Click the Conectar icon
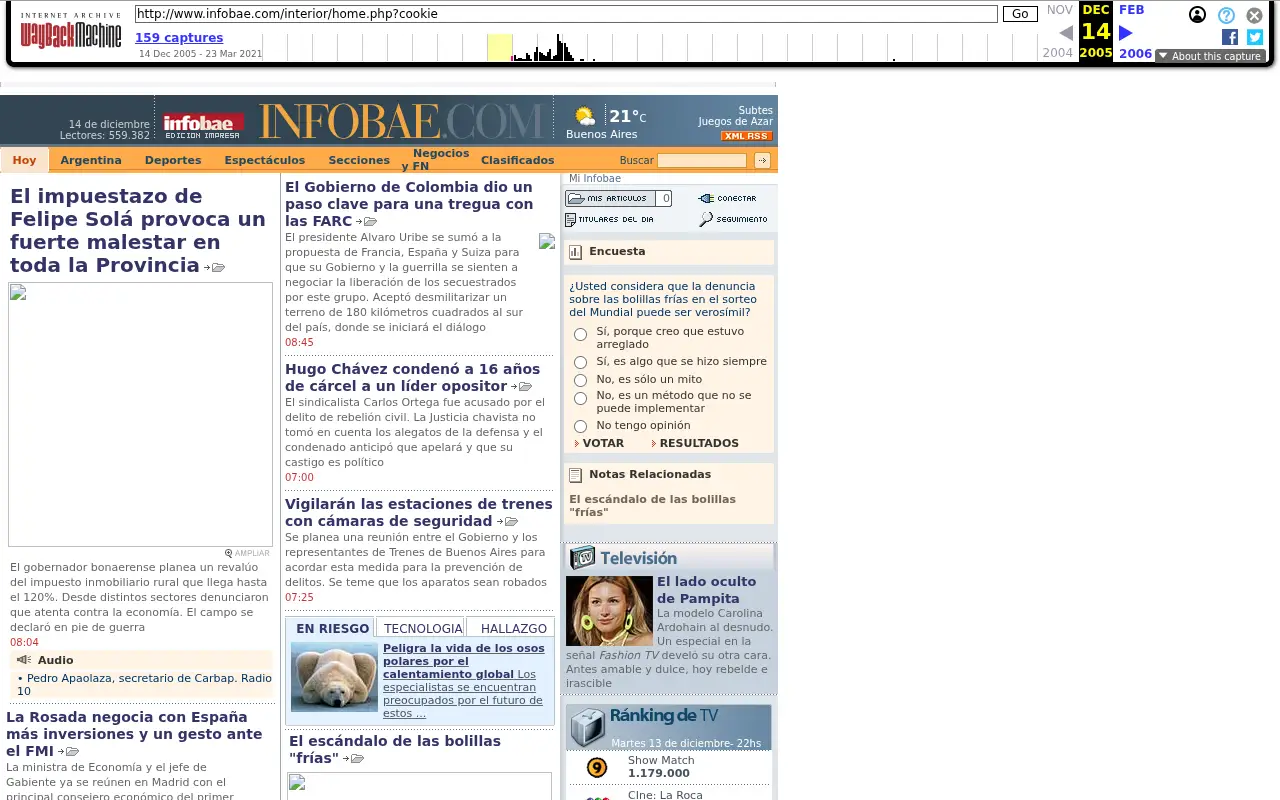1280x800 pixels. point(728,199)
